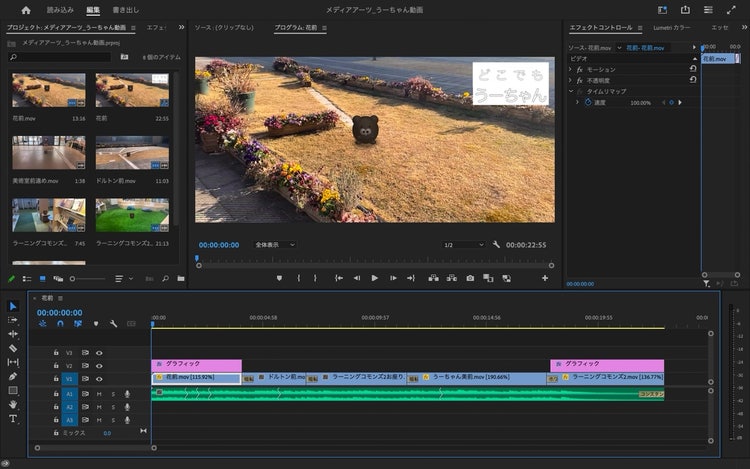This screenshot has height=469, width=750.
Task: Open プログラム: 花前 panel menu
Action: click(324, 28)
